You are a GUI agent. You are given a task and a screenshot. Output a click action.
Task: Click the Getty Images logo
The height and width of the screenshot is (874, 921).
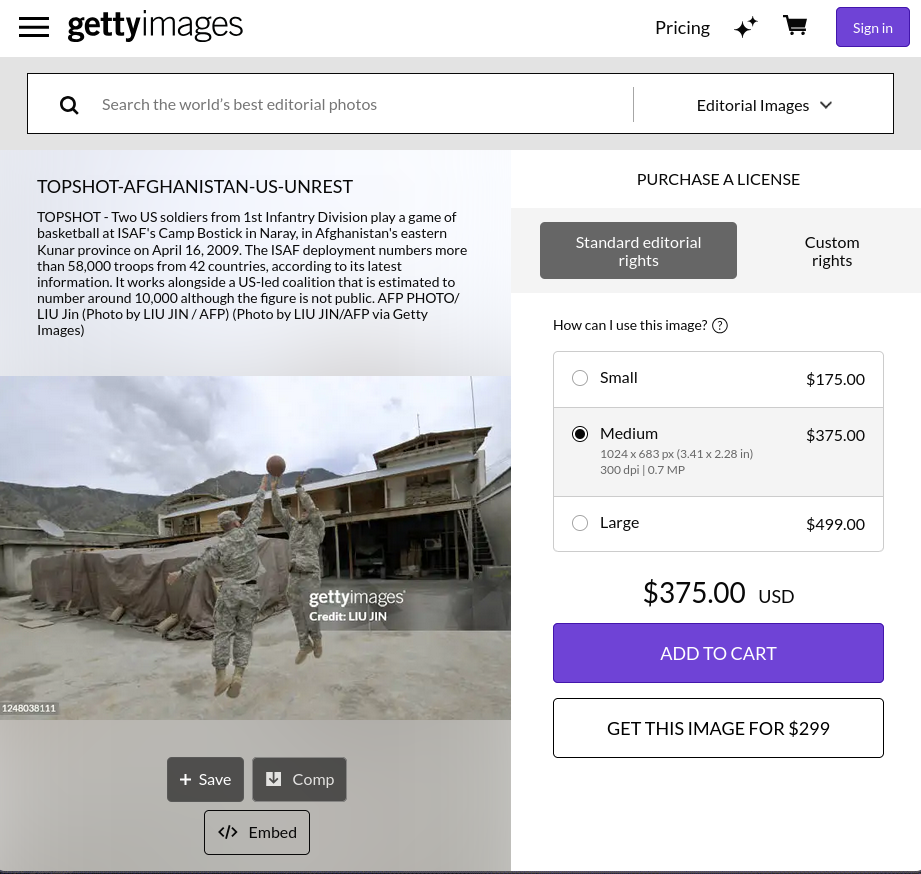pos(155,26)
